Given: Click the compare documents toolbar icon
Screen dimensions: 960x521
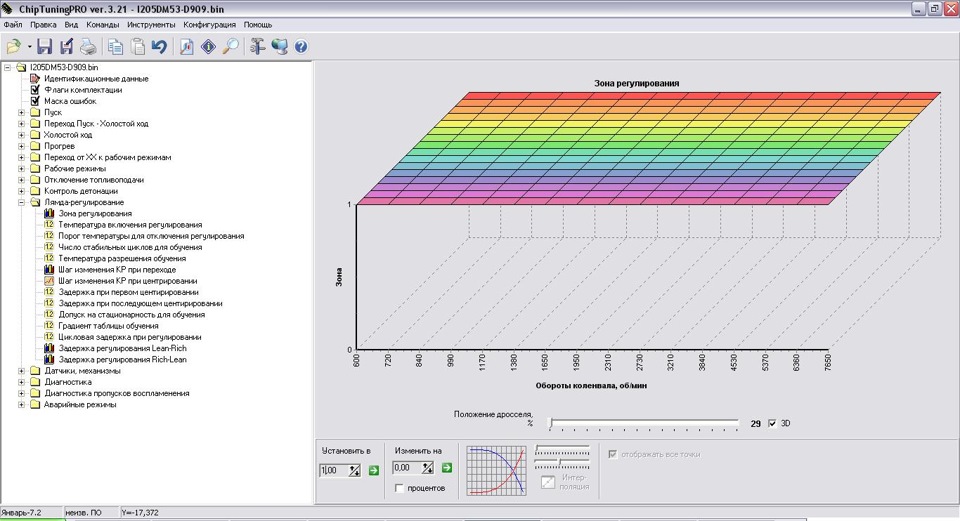Looking at the screenshot, I should point(187,47).
